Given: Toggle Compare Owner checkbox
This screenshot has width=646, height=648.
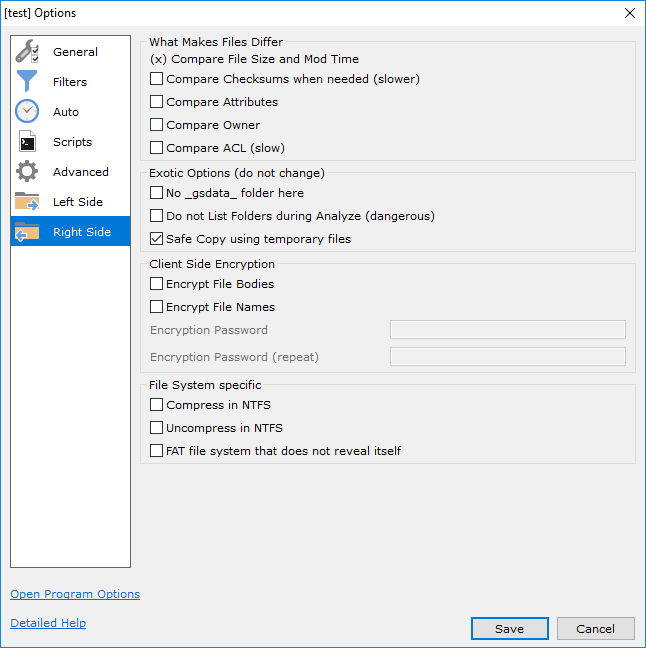Looking at the screenshot, I should coord(156,125).
